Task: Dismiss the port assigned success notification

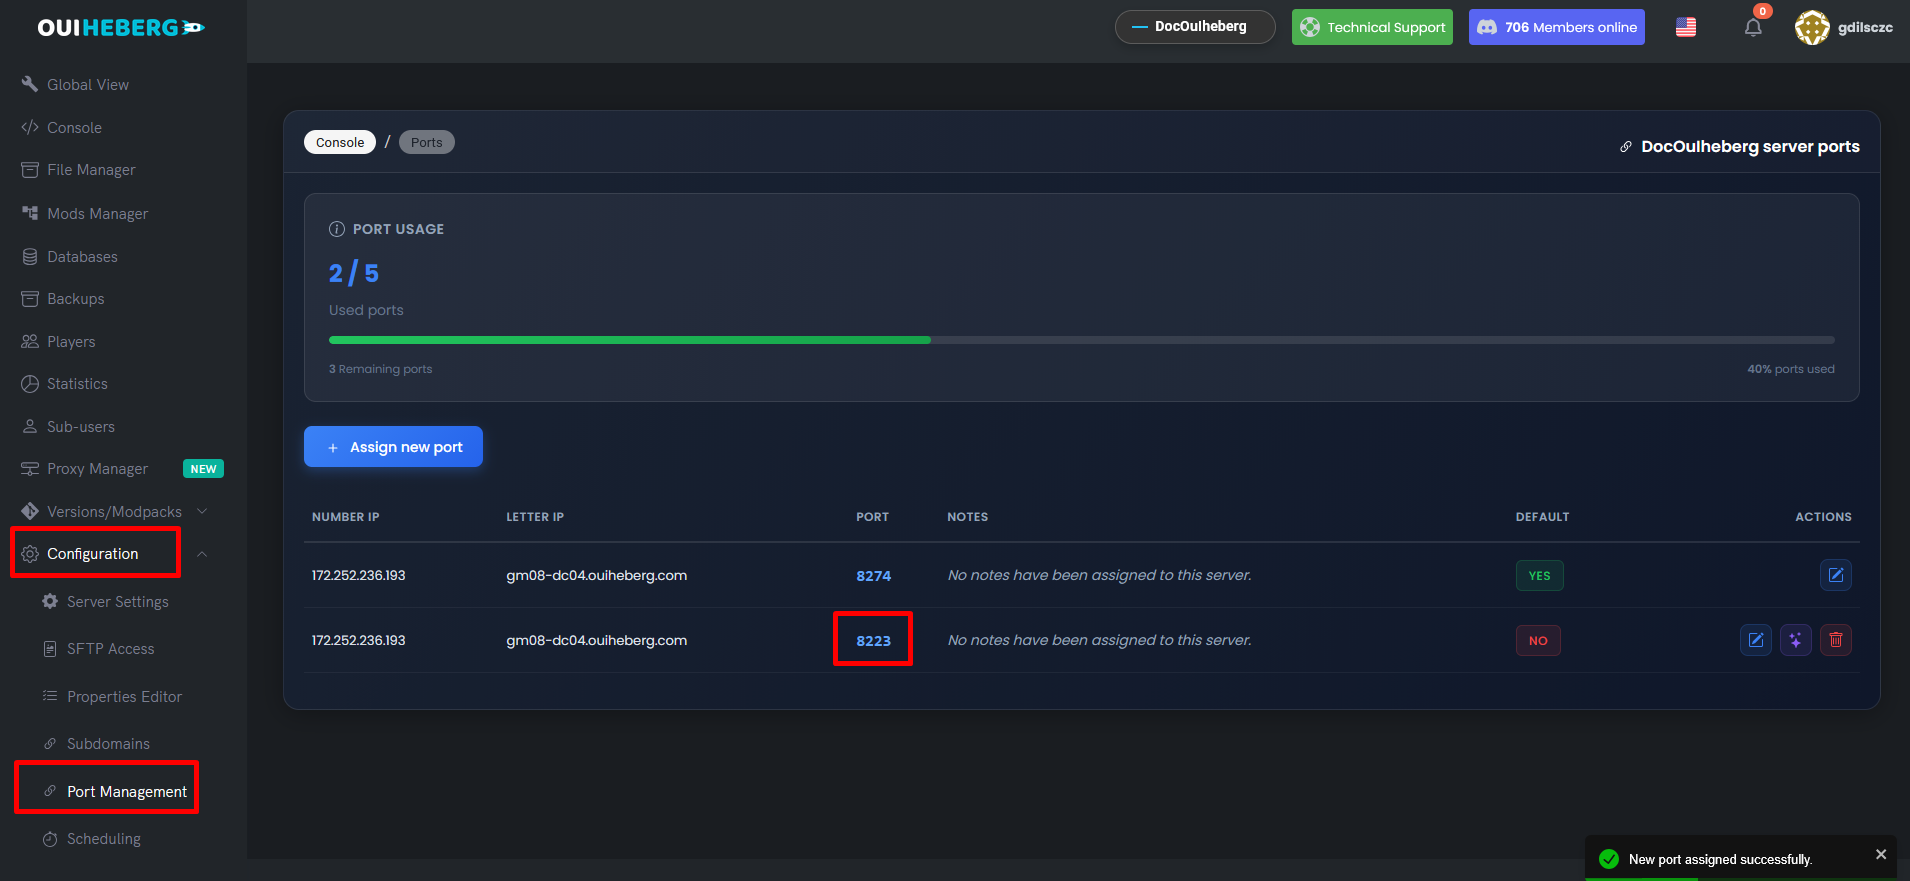Action: (x=1880, y=854)
